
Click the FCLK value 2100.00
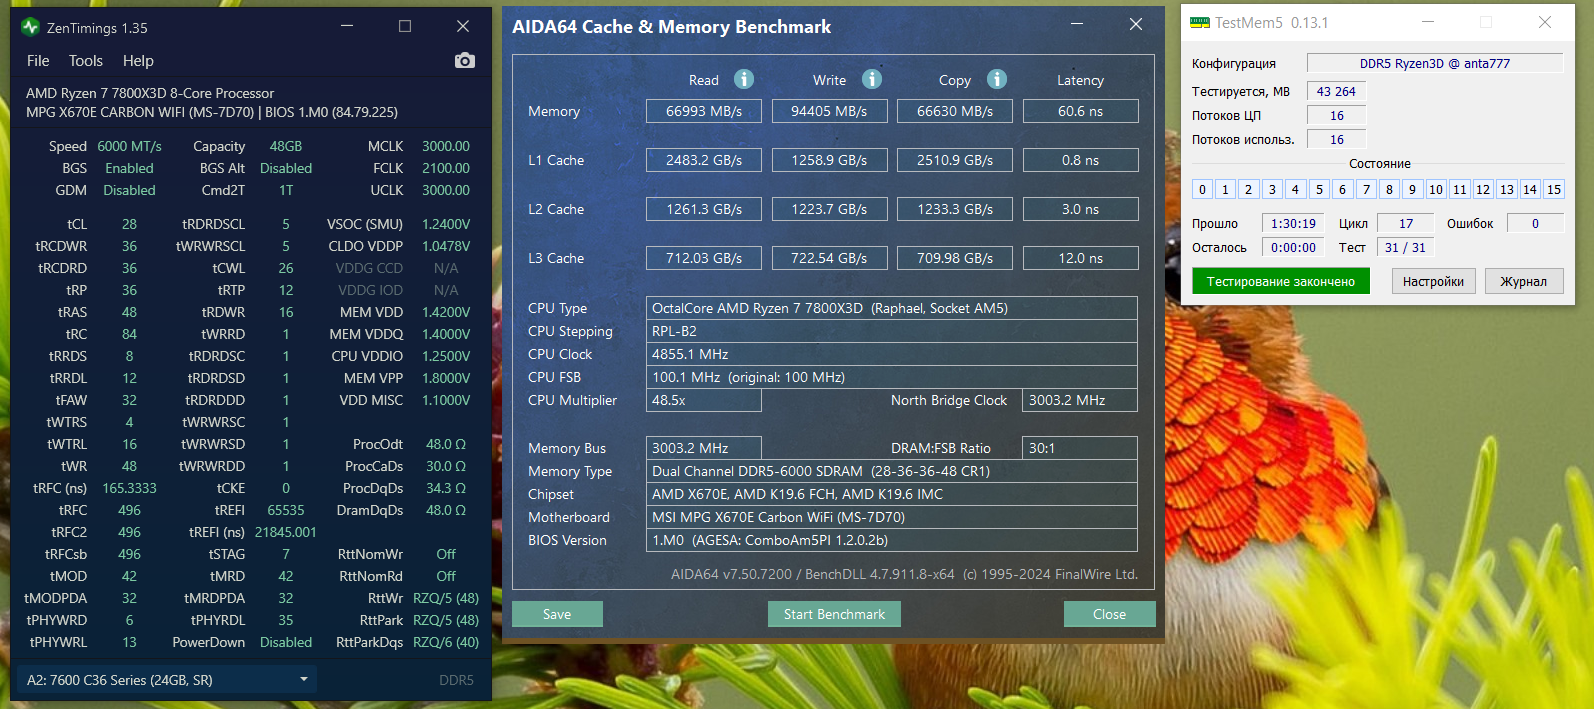coord(446,168)
